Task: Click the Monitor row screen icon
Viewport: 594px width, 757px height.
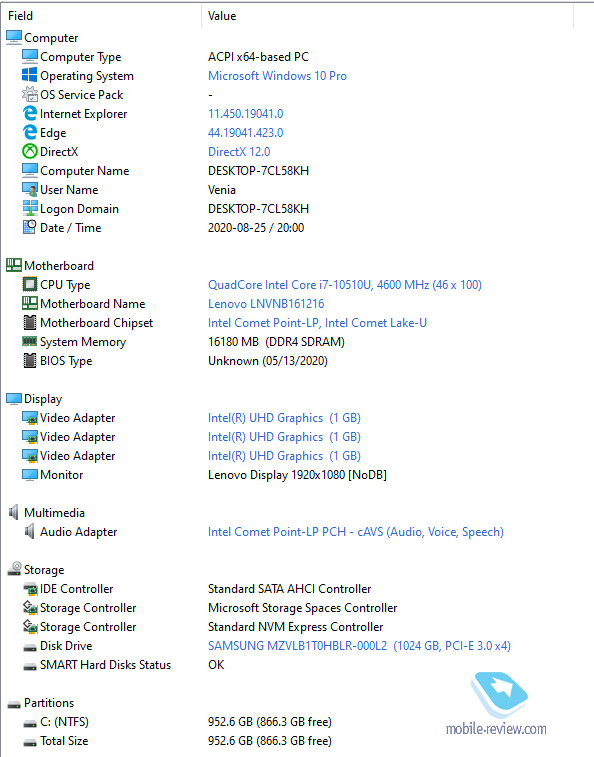Action: tap(29, 475)
